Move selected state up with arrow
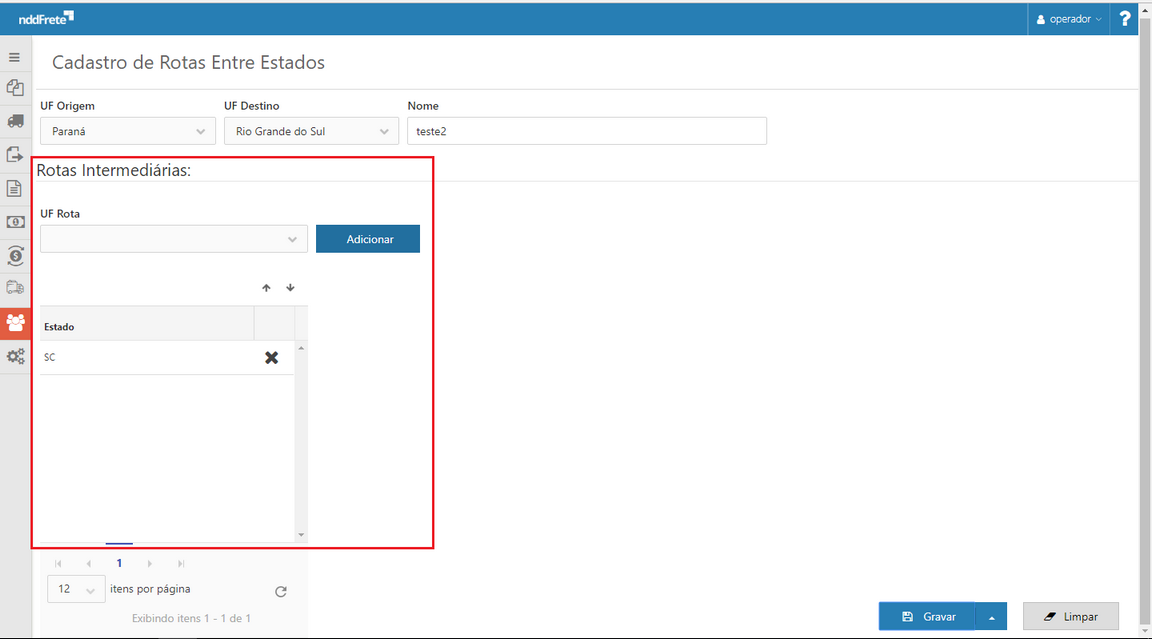 tap(266, 288)
